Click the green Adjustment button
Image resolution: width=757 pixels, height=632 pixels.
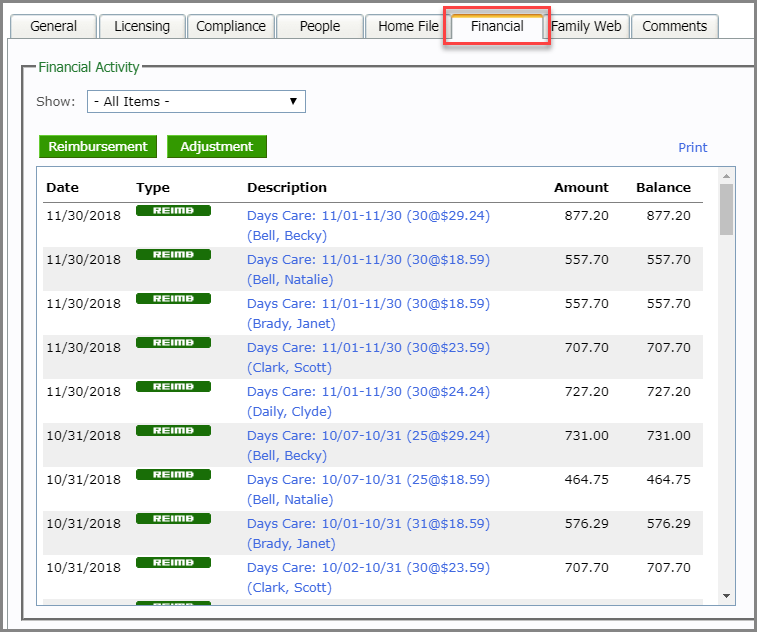pyautogui.click(x=217, y=146)
